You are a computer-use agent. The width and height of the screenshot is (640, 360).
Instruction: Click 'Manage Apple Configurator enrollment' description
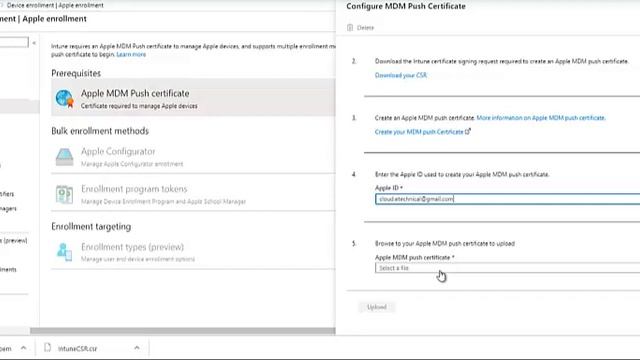click(x=132, y=164)
